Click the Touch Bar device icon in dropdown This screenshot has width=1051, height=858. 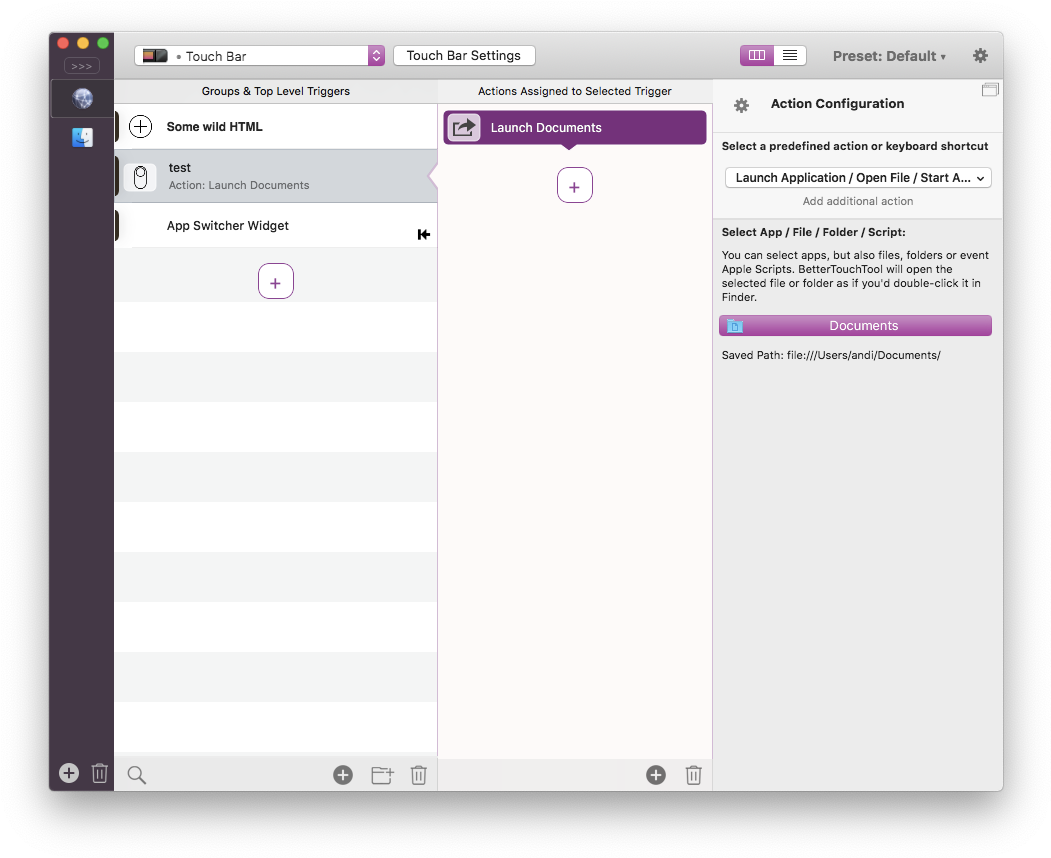pyautogui.click(x=155, y=56)
